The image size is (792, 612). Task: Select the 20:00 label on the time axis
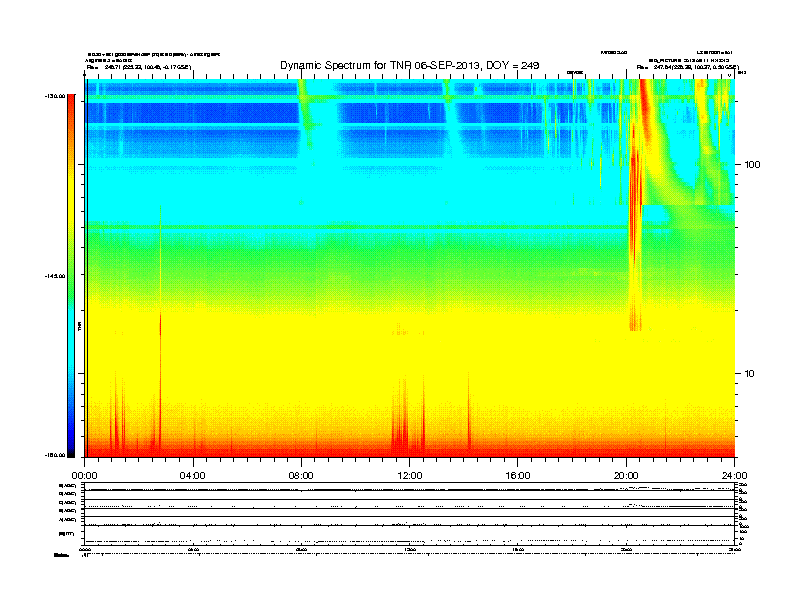click(x=626, y=476)
